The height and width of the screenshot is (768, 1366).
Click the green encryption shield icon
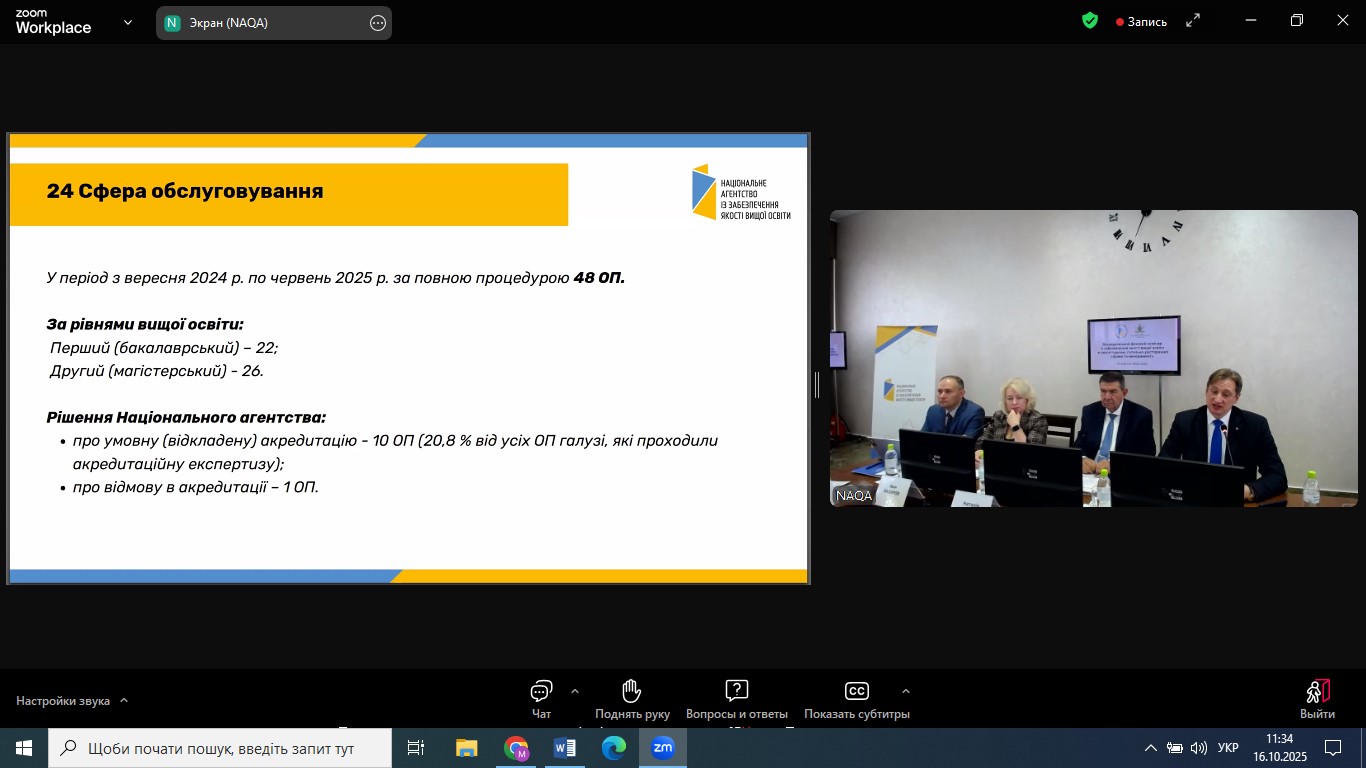[x=1090, y=21]
